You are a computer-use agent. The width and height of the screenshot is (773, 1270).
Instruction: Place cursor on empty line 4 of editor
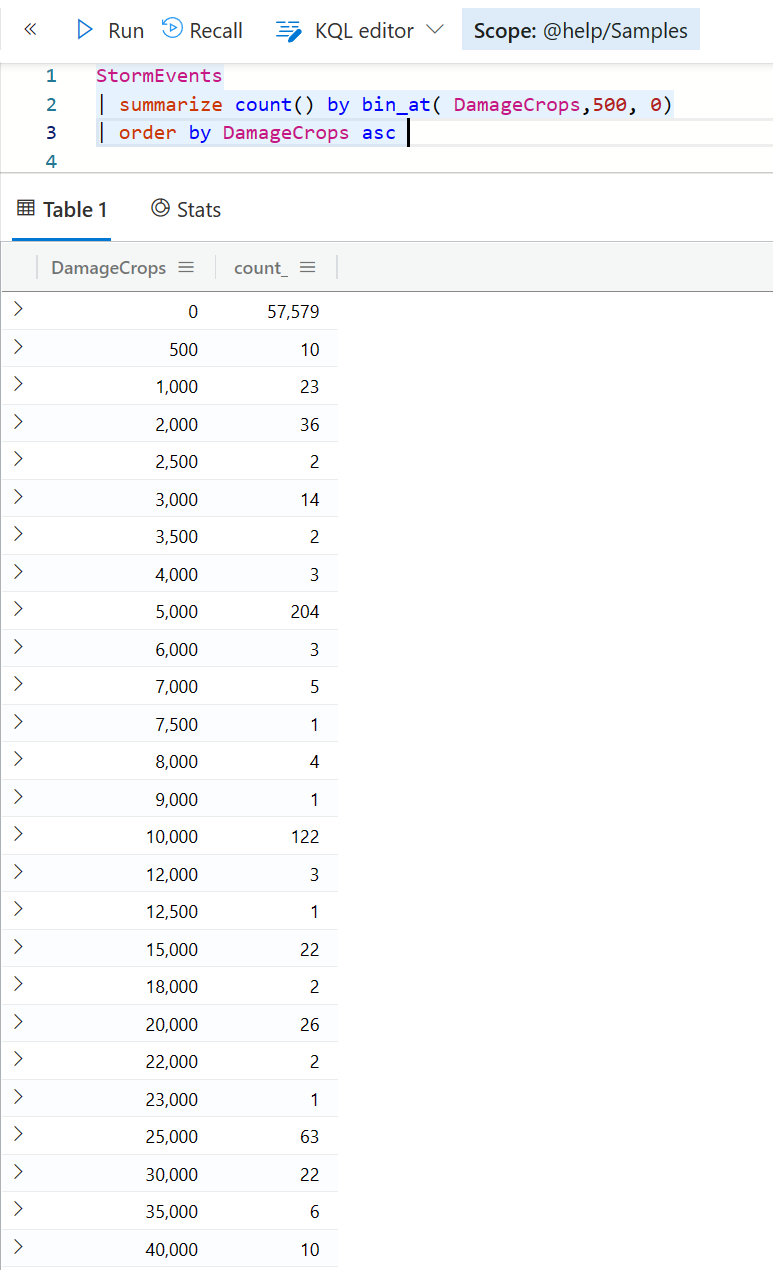(x=300, y=161)
